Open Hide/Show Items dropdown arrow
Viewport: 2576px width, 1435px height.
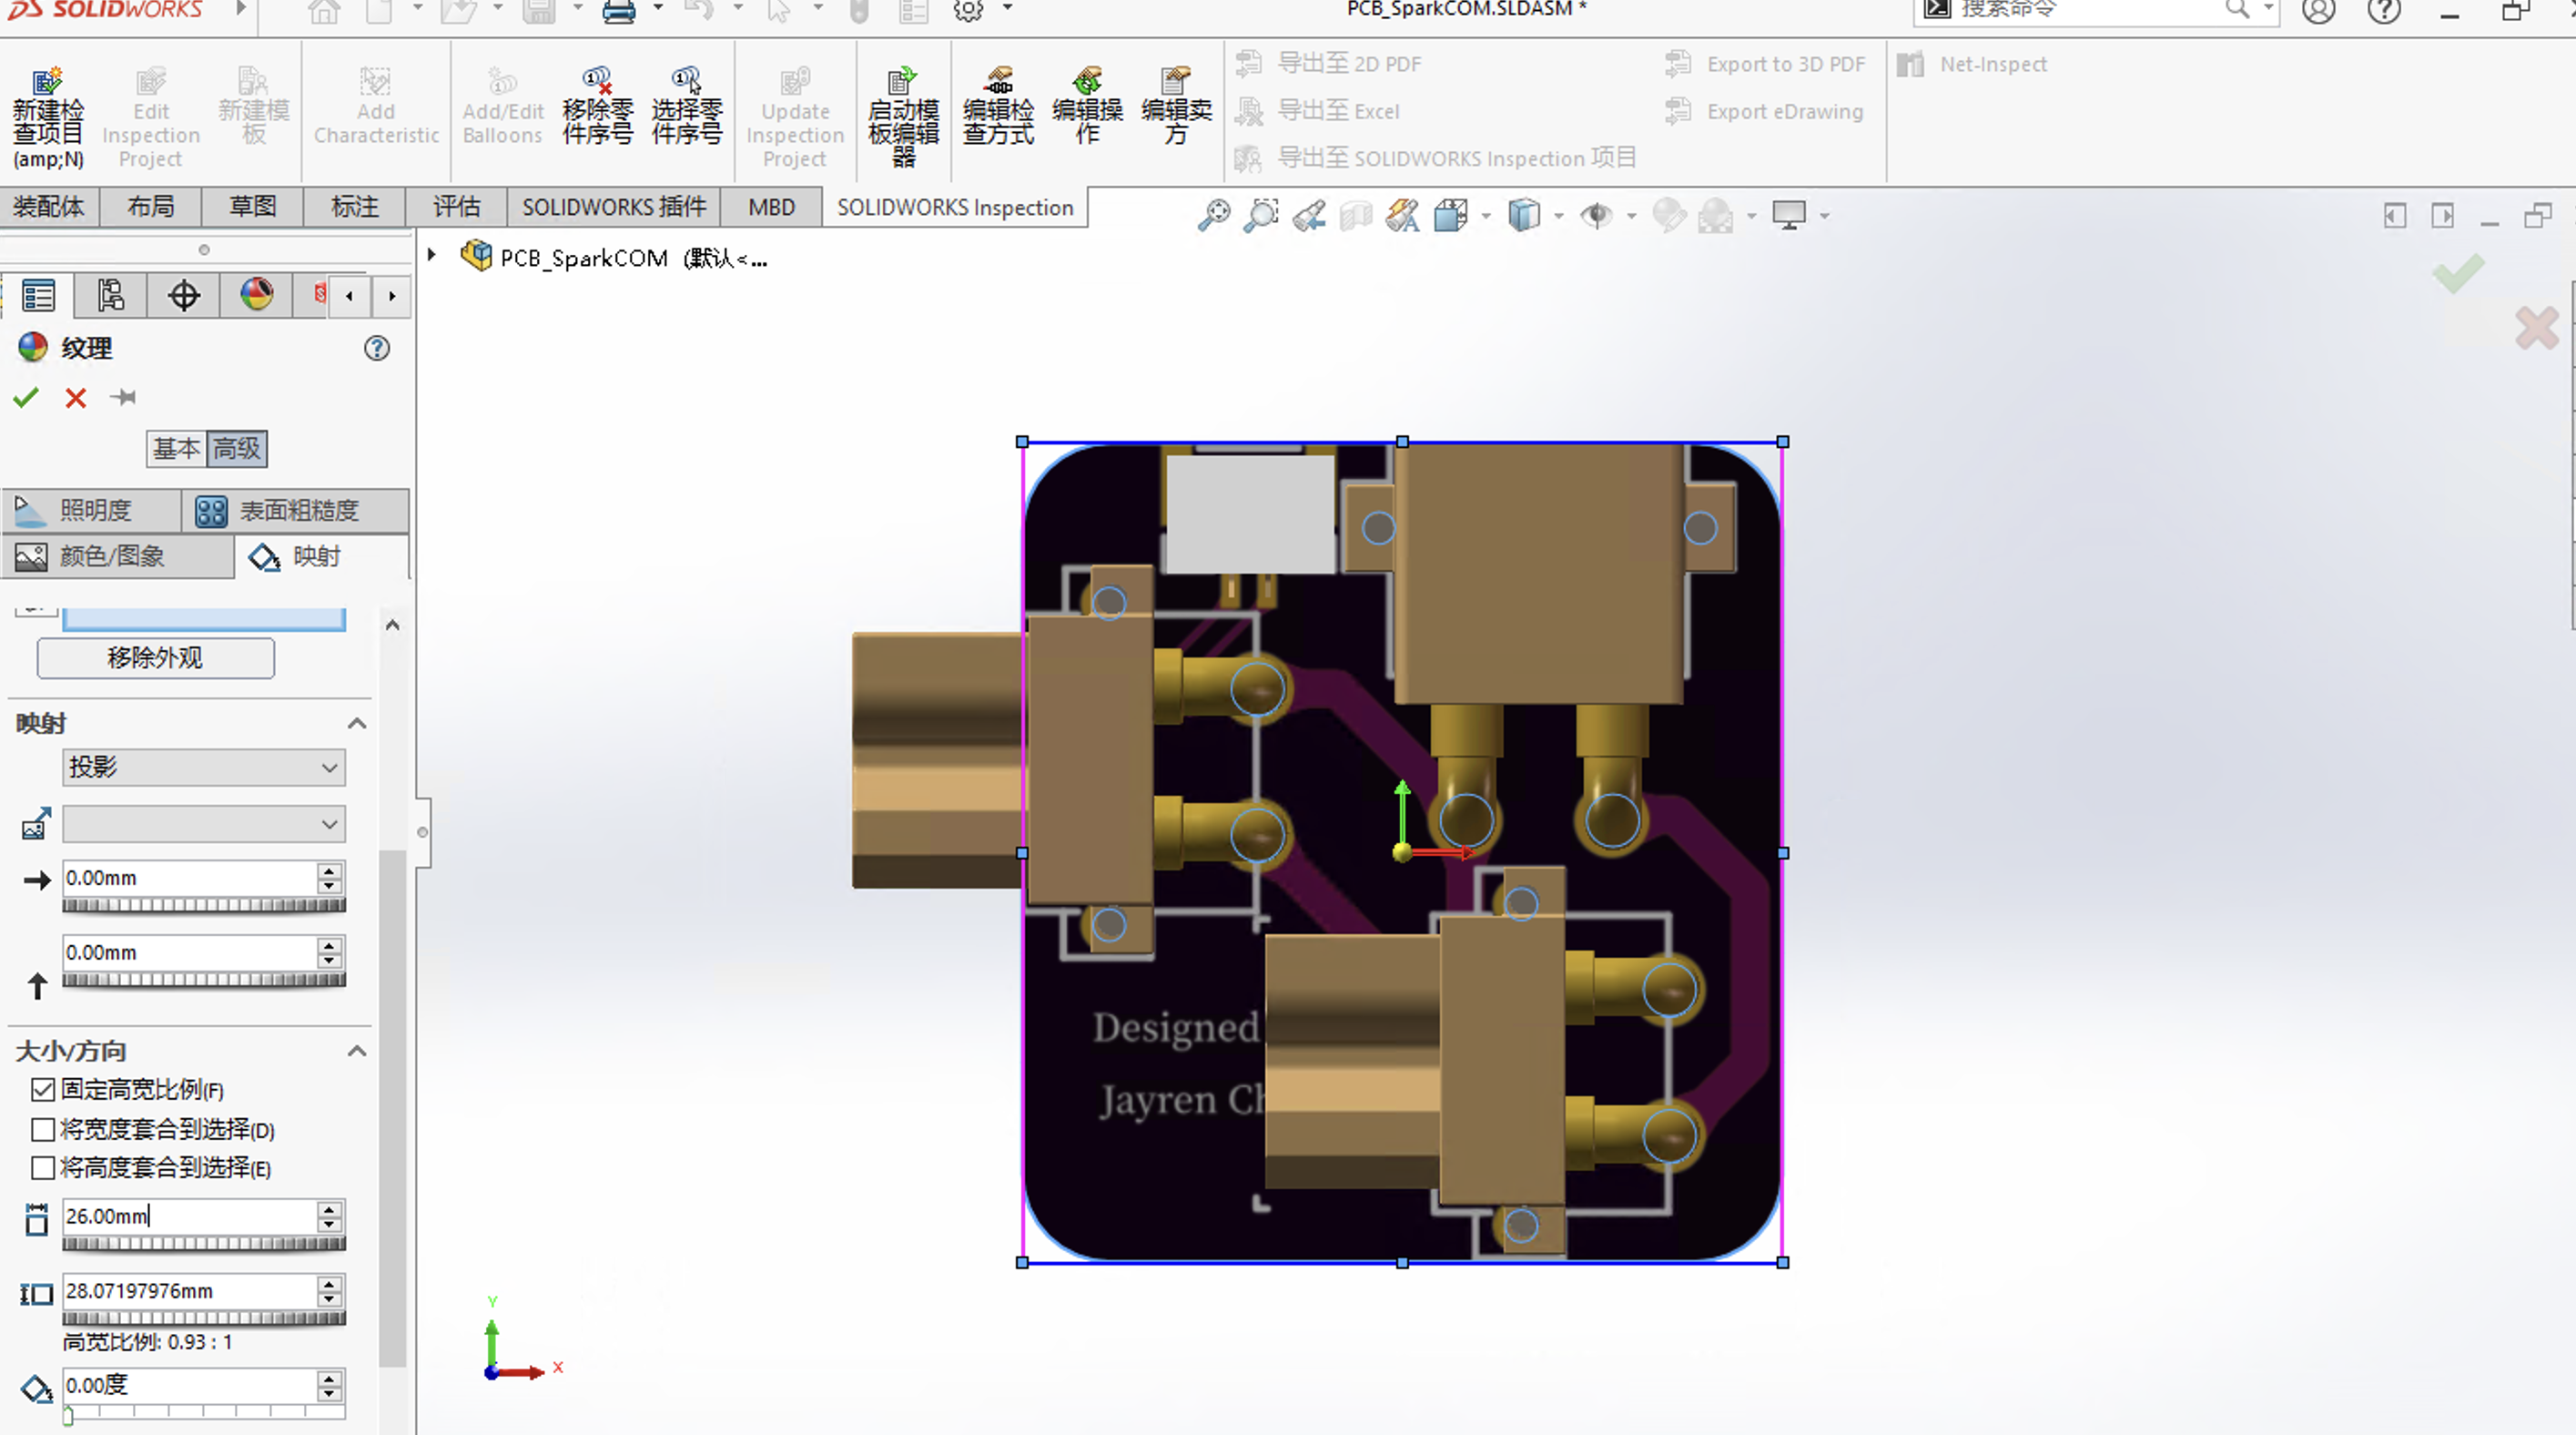(x=1632, y=216)
